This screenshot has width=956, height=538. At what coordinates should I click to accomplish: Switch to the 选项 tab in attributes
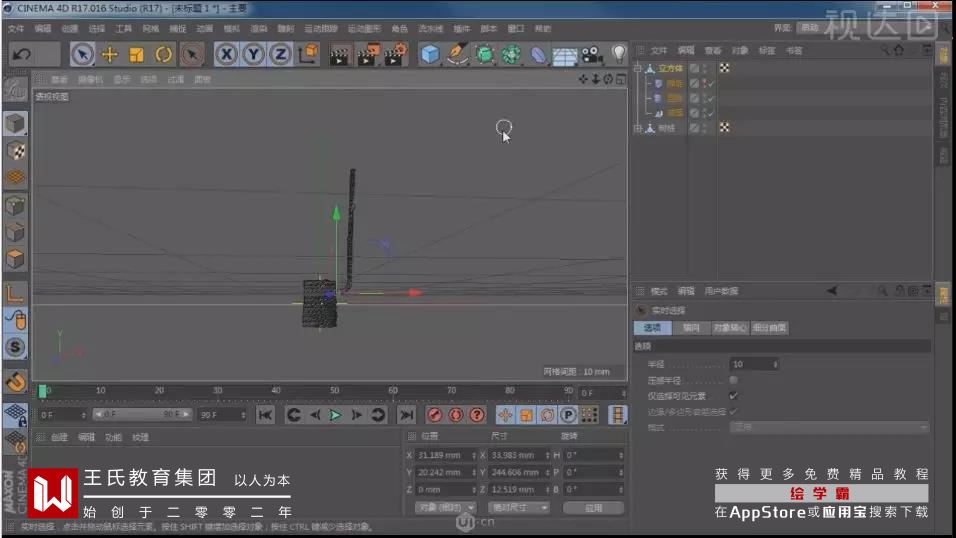point(652,328)
